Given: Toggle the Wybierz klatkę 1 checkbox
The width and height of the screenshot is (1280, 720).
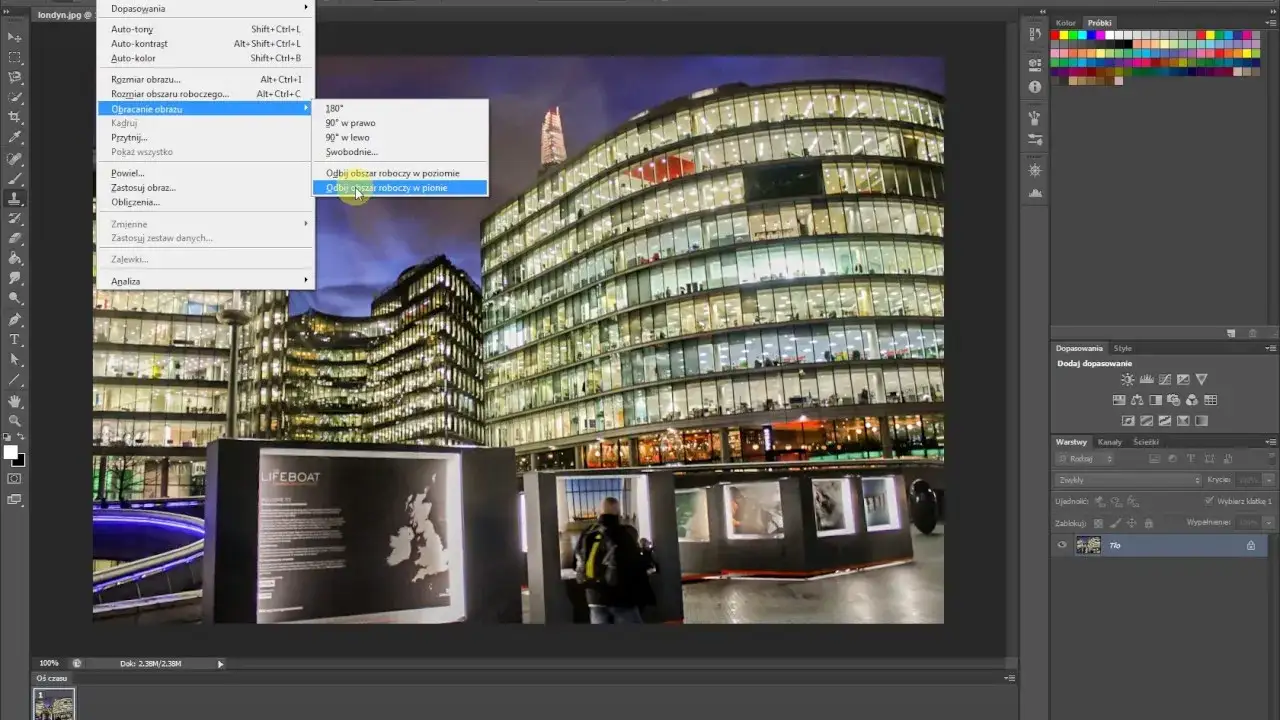Looking at the screenshot, I should coord(1209,501).
